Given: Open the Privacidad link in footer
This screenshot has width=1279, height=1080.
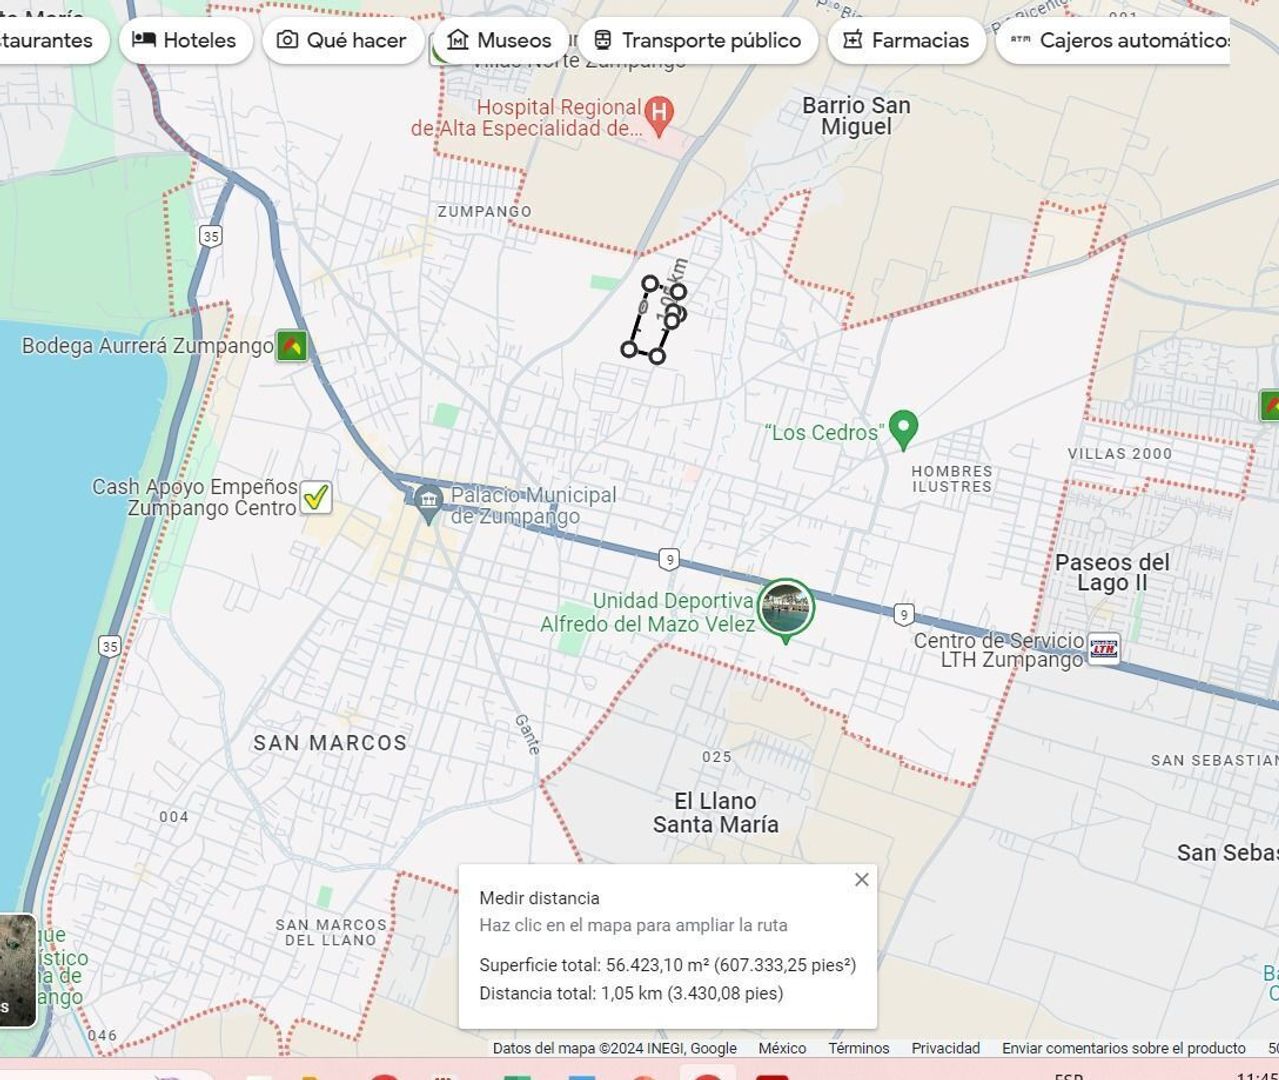Looking at the screenshot, I should tap(945, 1048).
